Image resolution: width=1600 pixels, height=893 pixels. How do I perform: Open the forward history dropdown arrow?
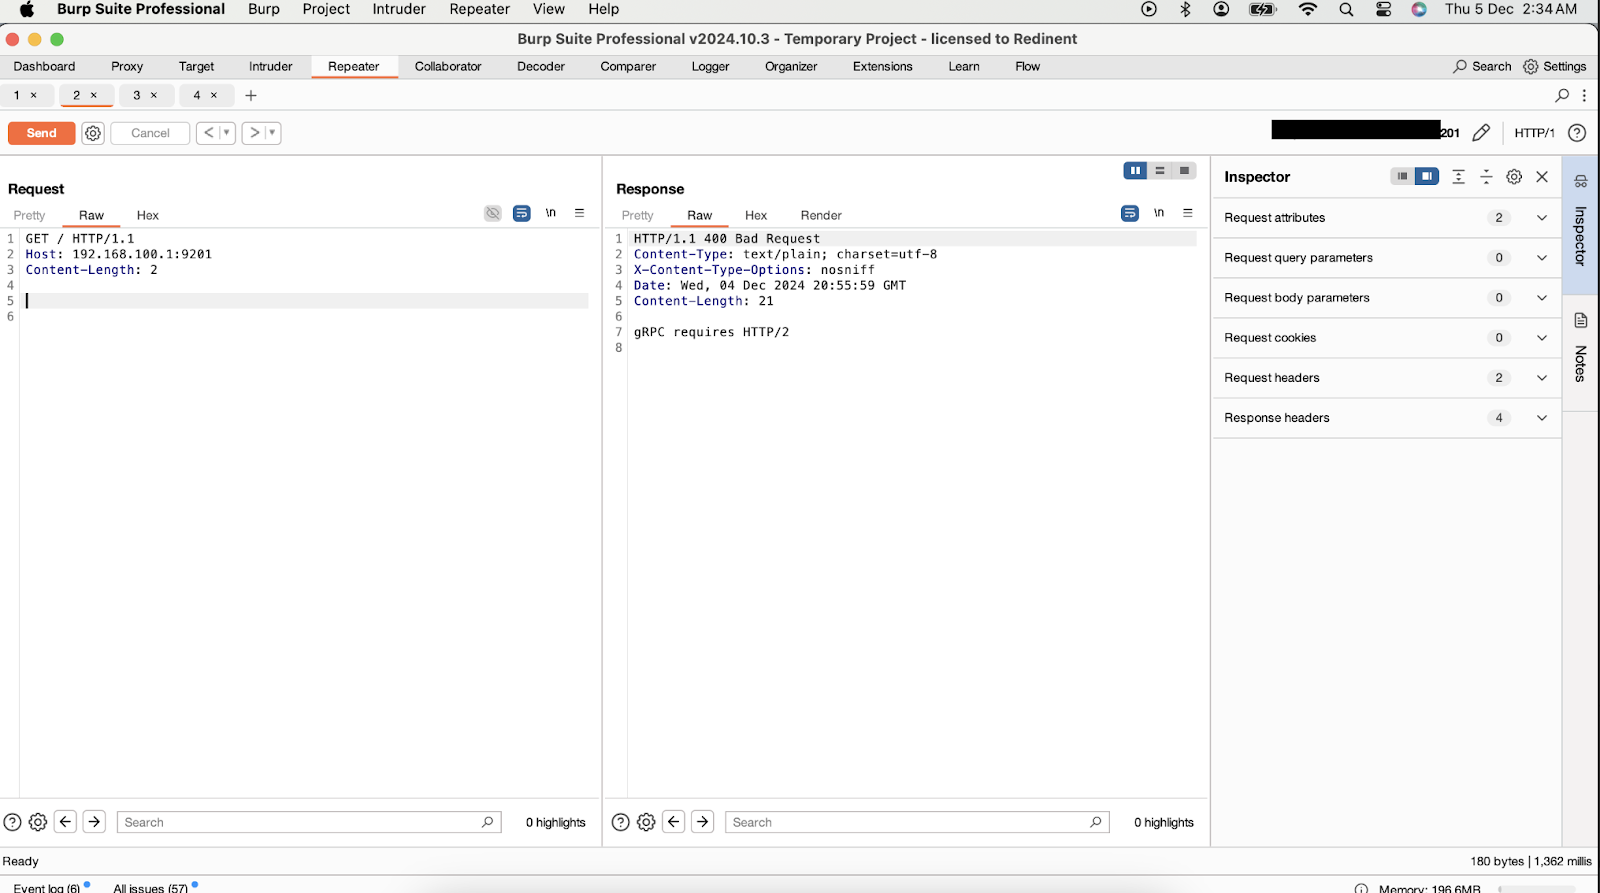click(x=272, y=133)
